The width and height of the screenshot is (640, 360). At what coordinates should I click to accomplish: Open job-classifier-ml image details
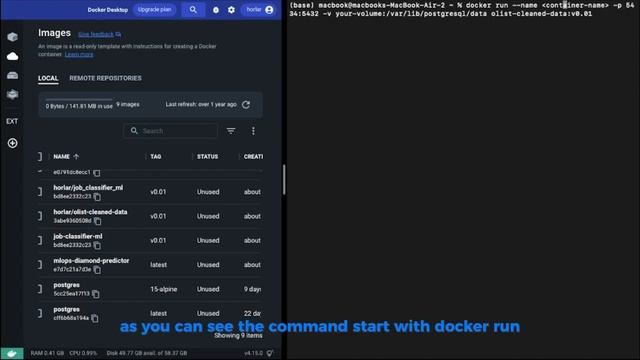pyautogui.click(x=78, y=236)
